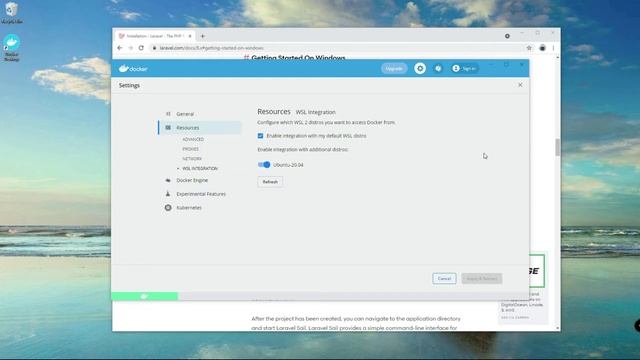Viewport: 640px width, 360px height.
Task: Click the Cancel button
Action: tap(444, 278)
